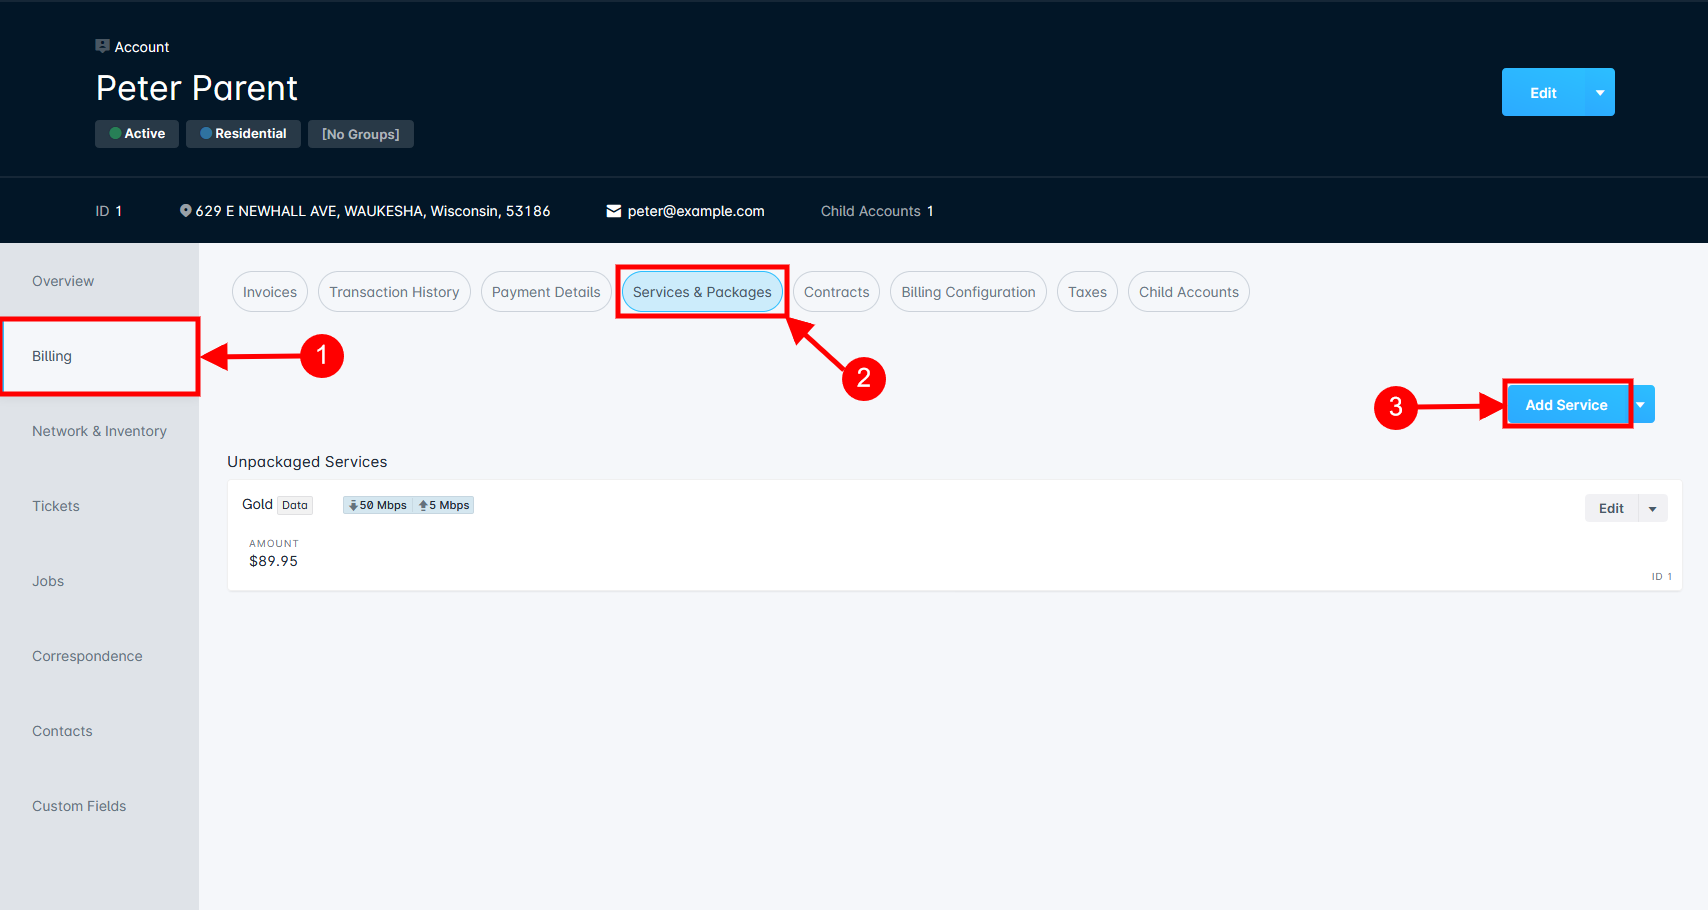The width and height of the screenshot is (1708, 910).
Task: Click the Data tag on the Gold service
Action: coord(295,505)
